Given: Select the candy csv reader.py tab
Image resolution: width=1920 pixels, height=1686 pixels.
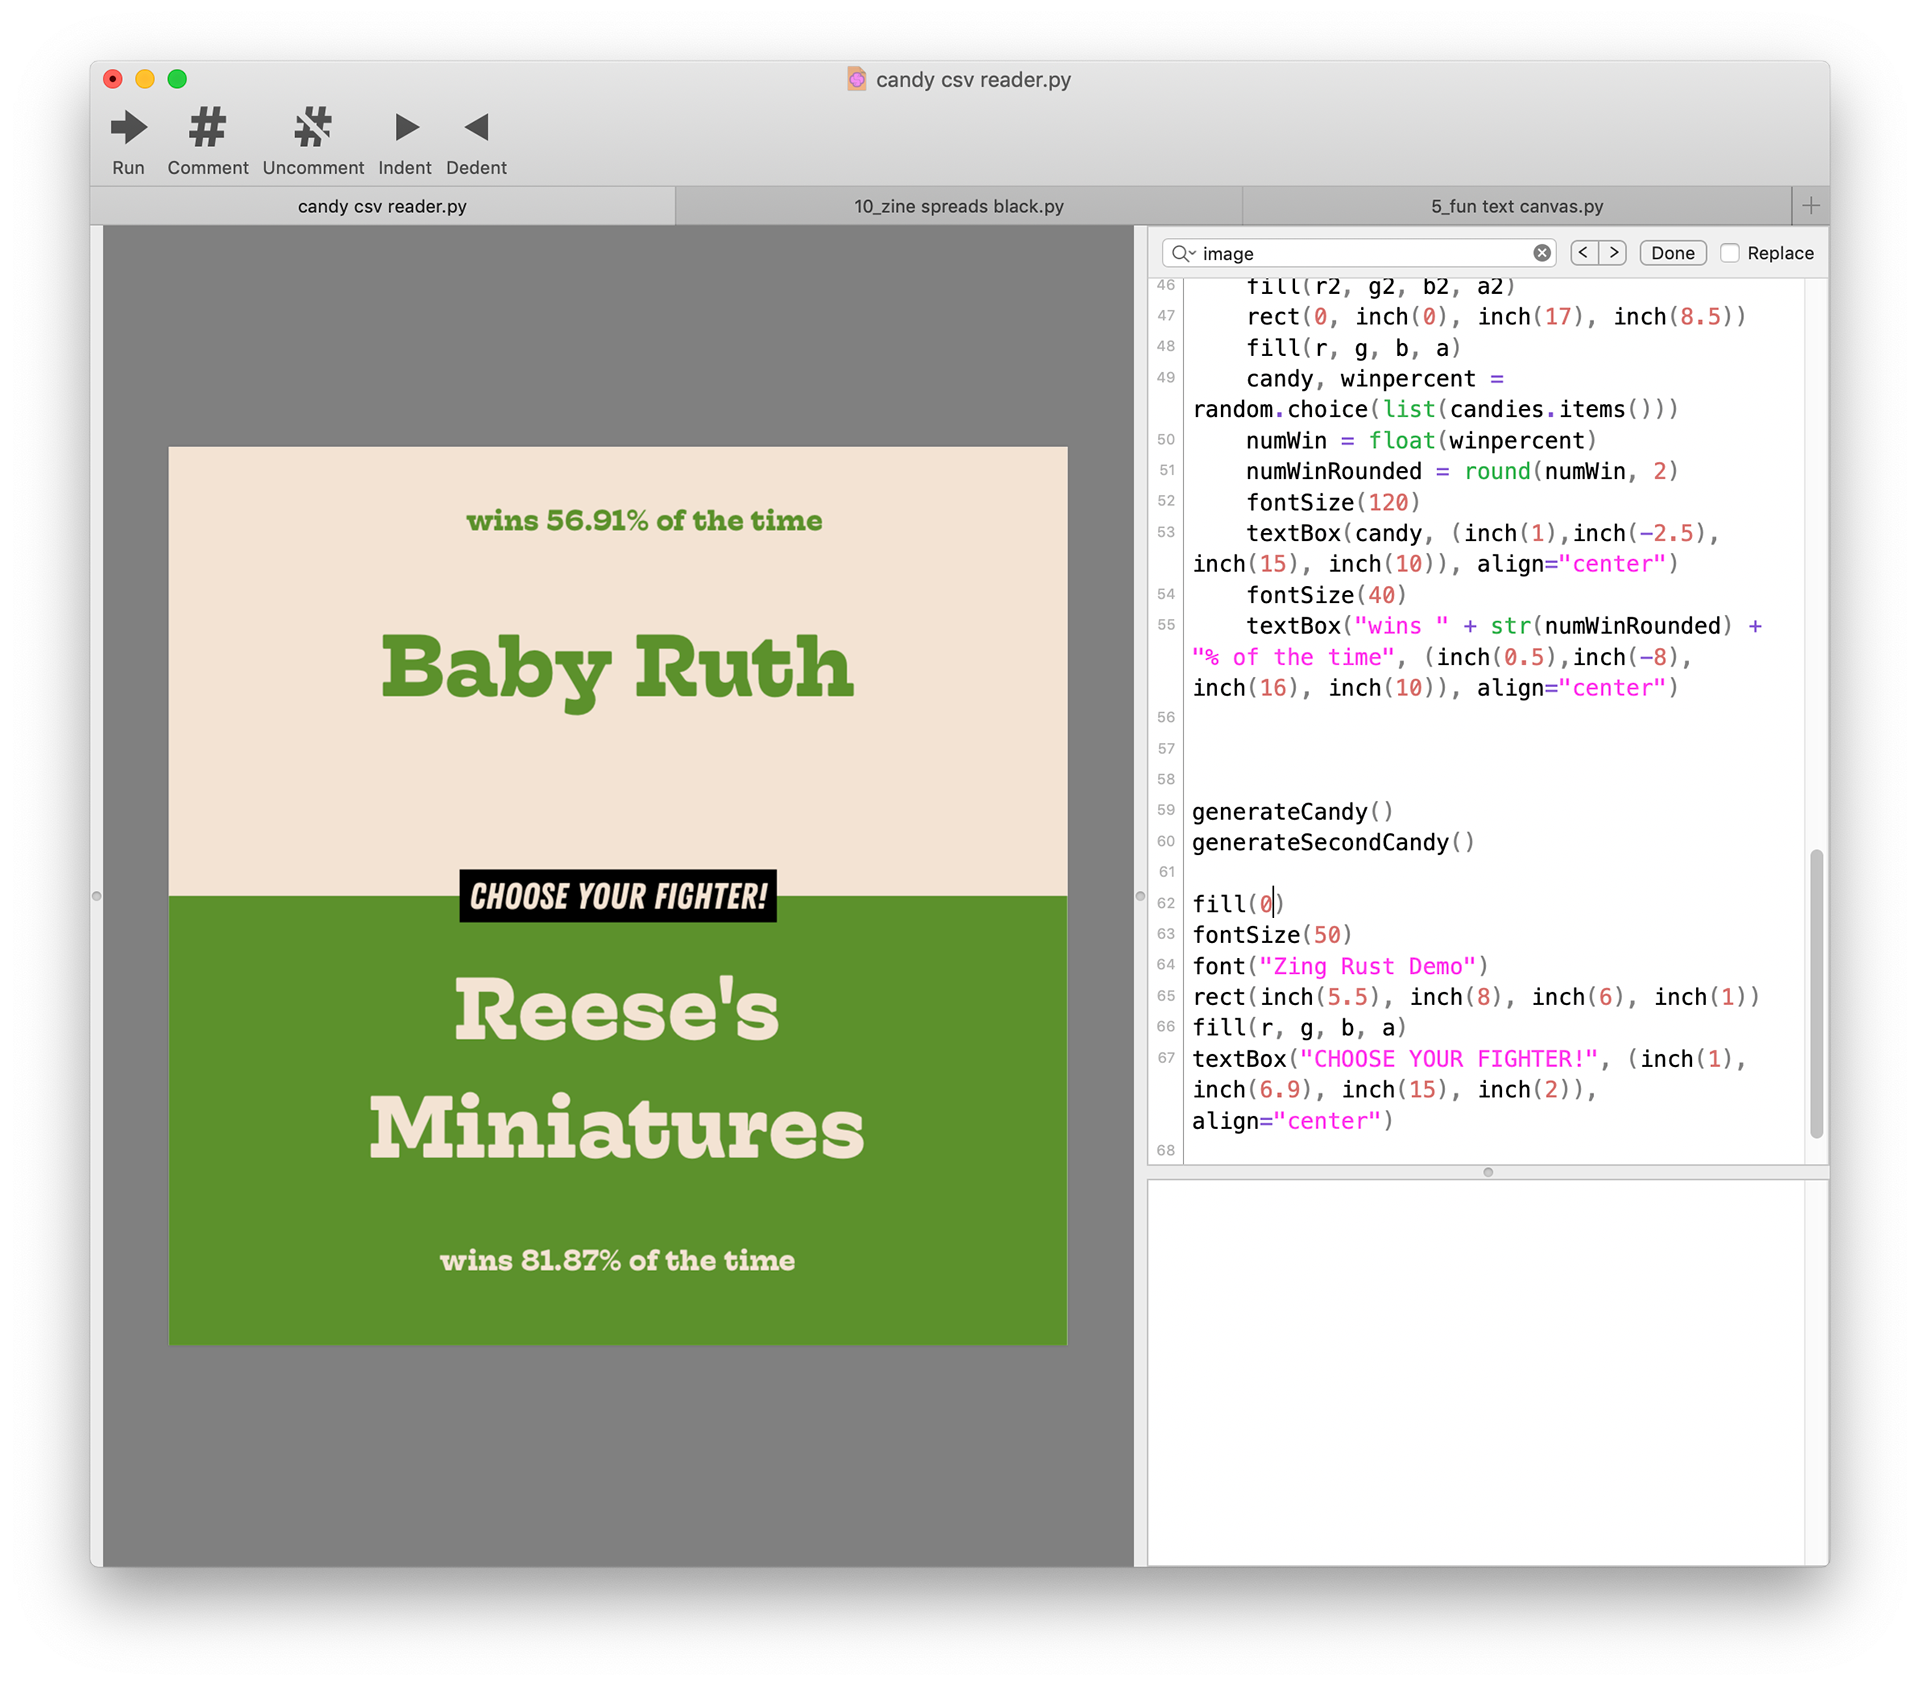Looking at the screenshot, I should pos(382,206).
